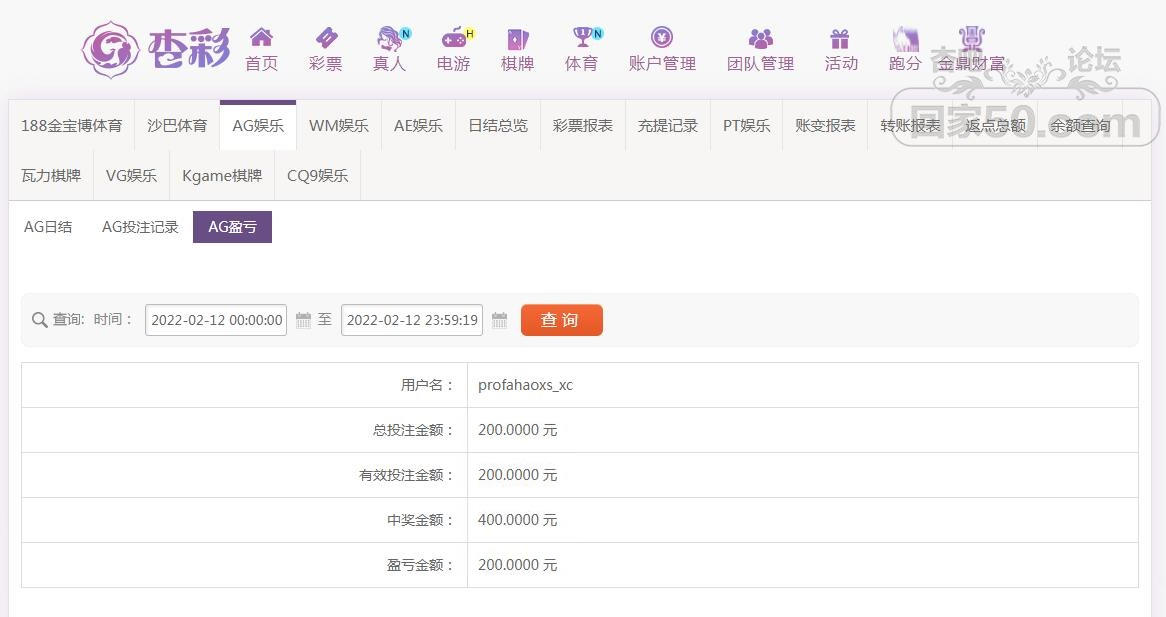Switch to AE娱乐 tab

tap(419, 126)
